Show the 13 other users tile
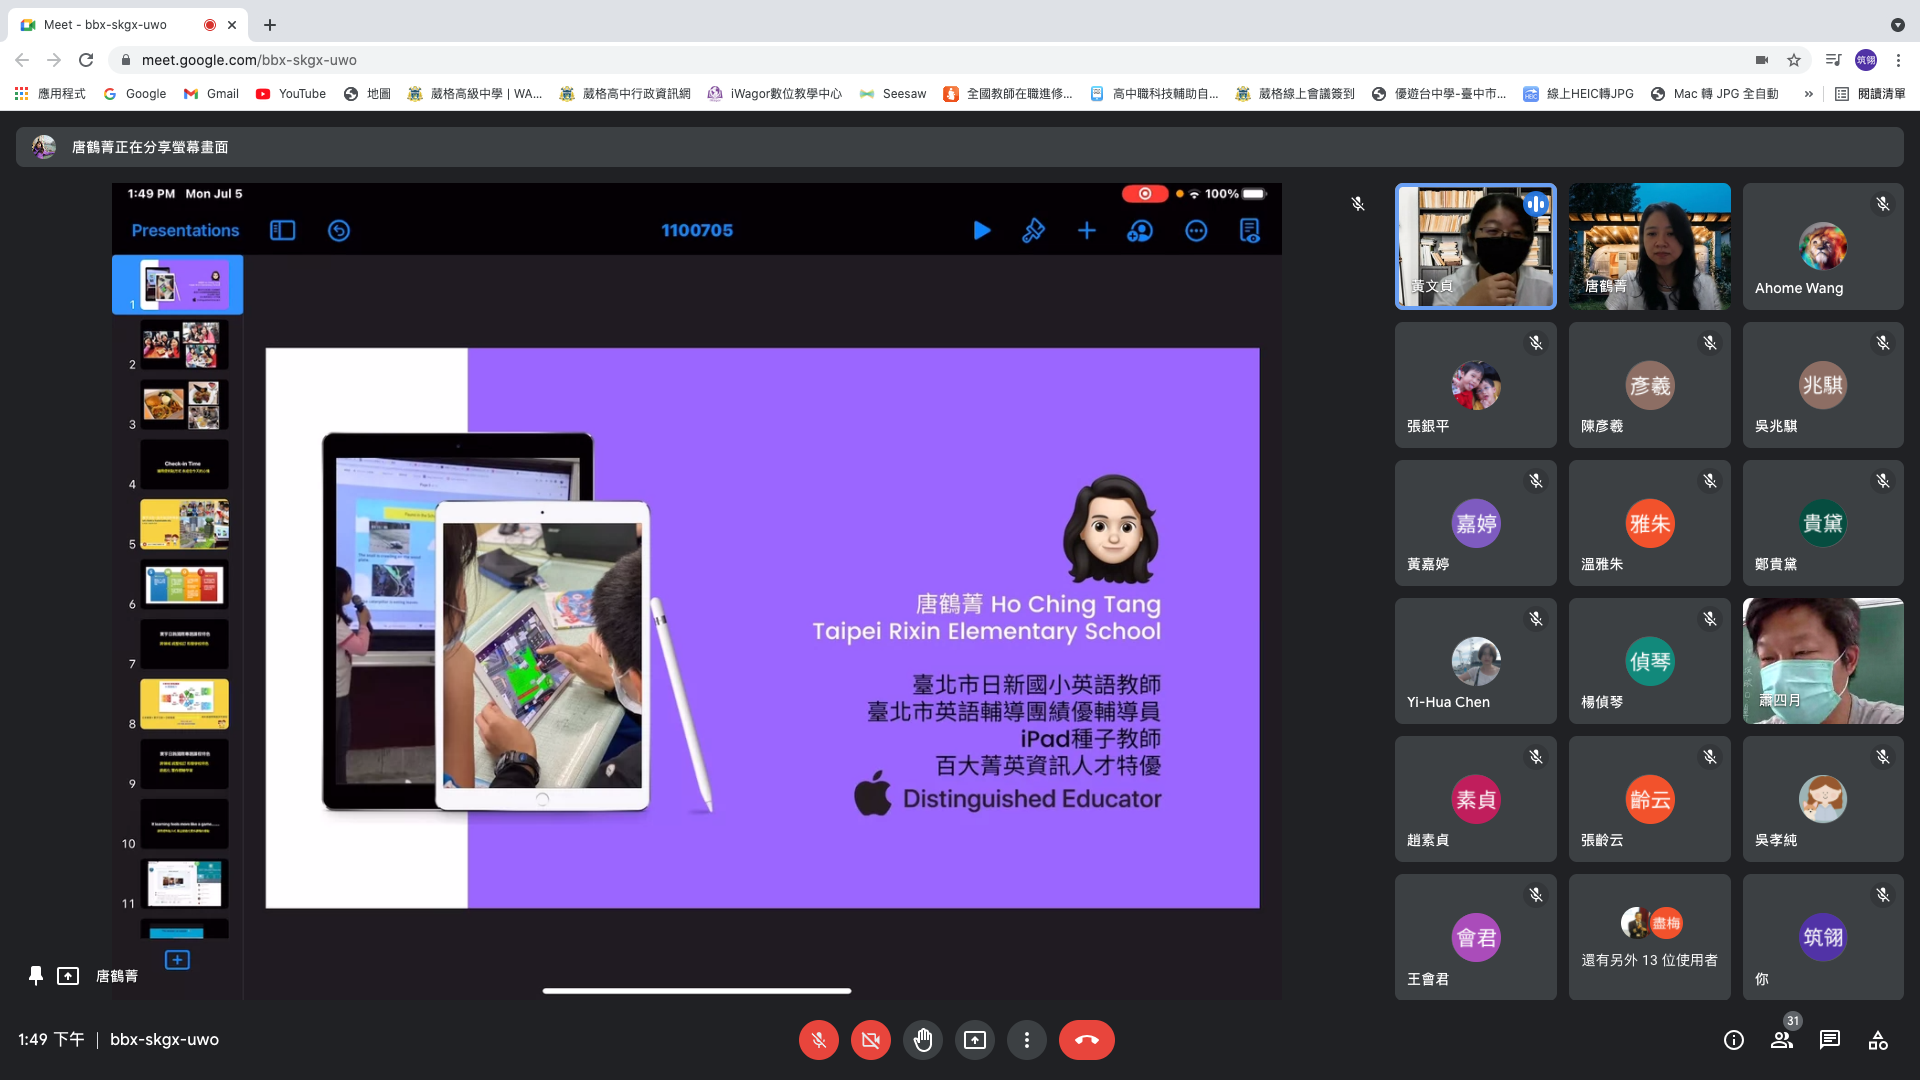 [x=1649, y=937]
